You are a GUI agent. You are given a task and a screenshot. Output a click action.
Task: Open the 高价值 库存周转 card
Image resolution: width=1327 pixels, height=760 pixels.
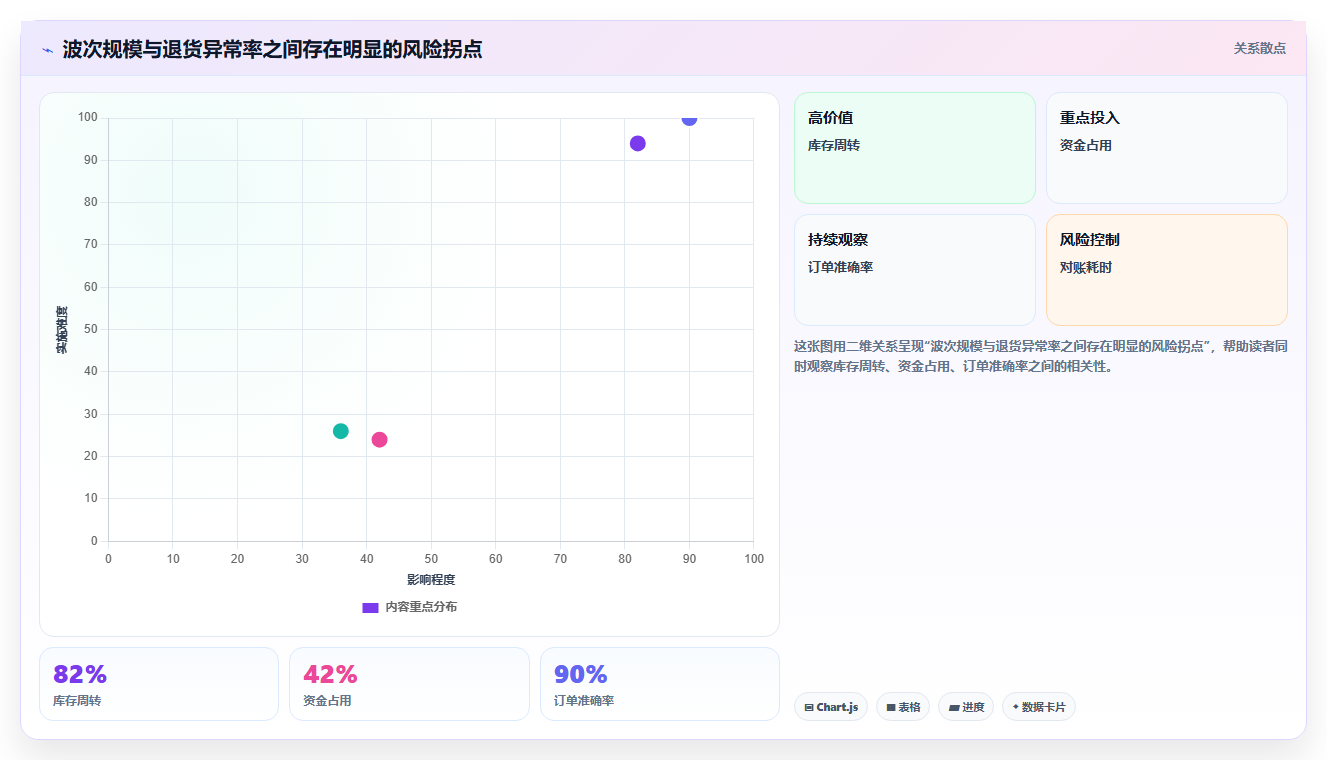tap(915, 148)
